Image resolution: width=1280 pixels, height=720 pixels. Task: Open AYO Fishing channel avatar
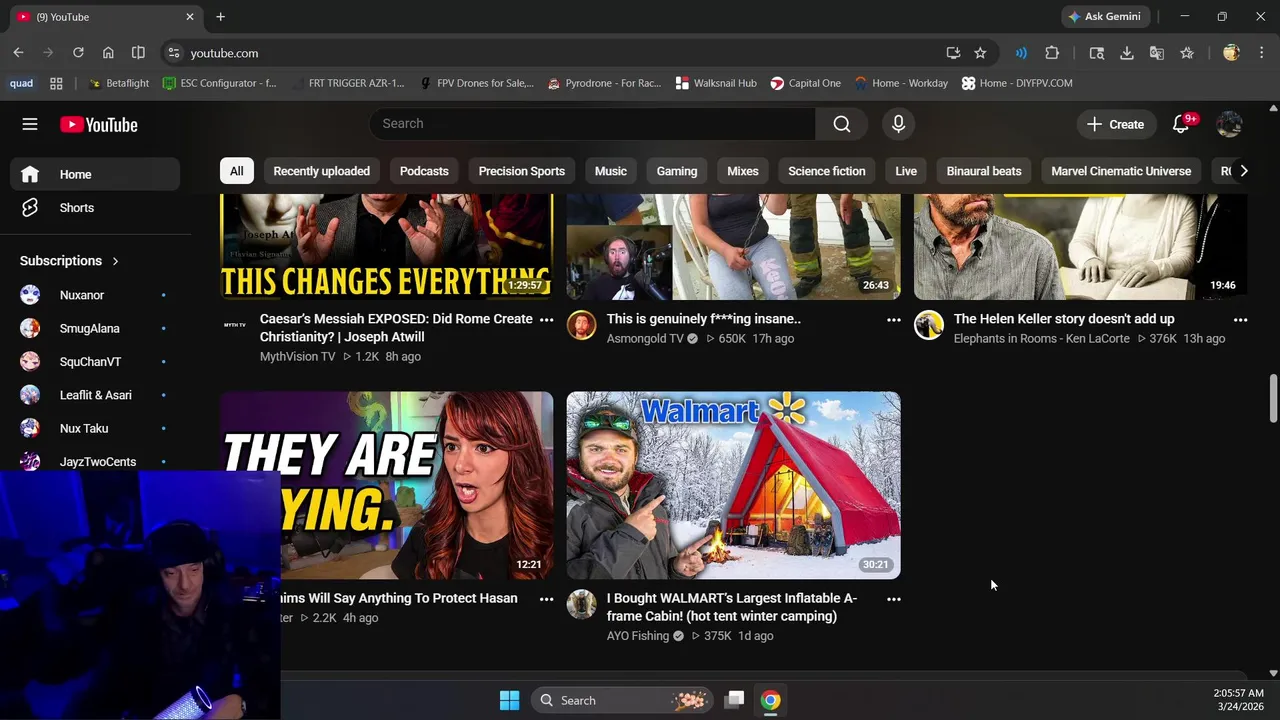tap(581, 604)
